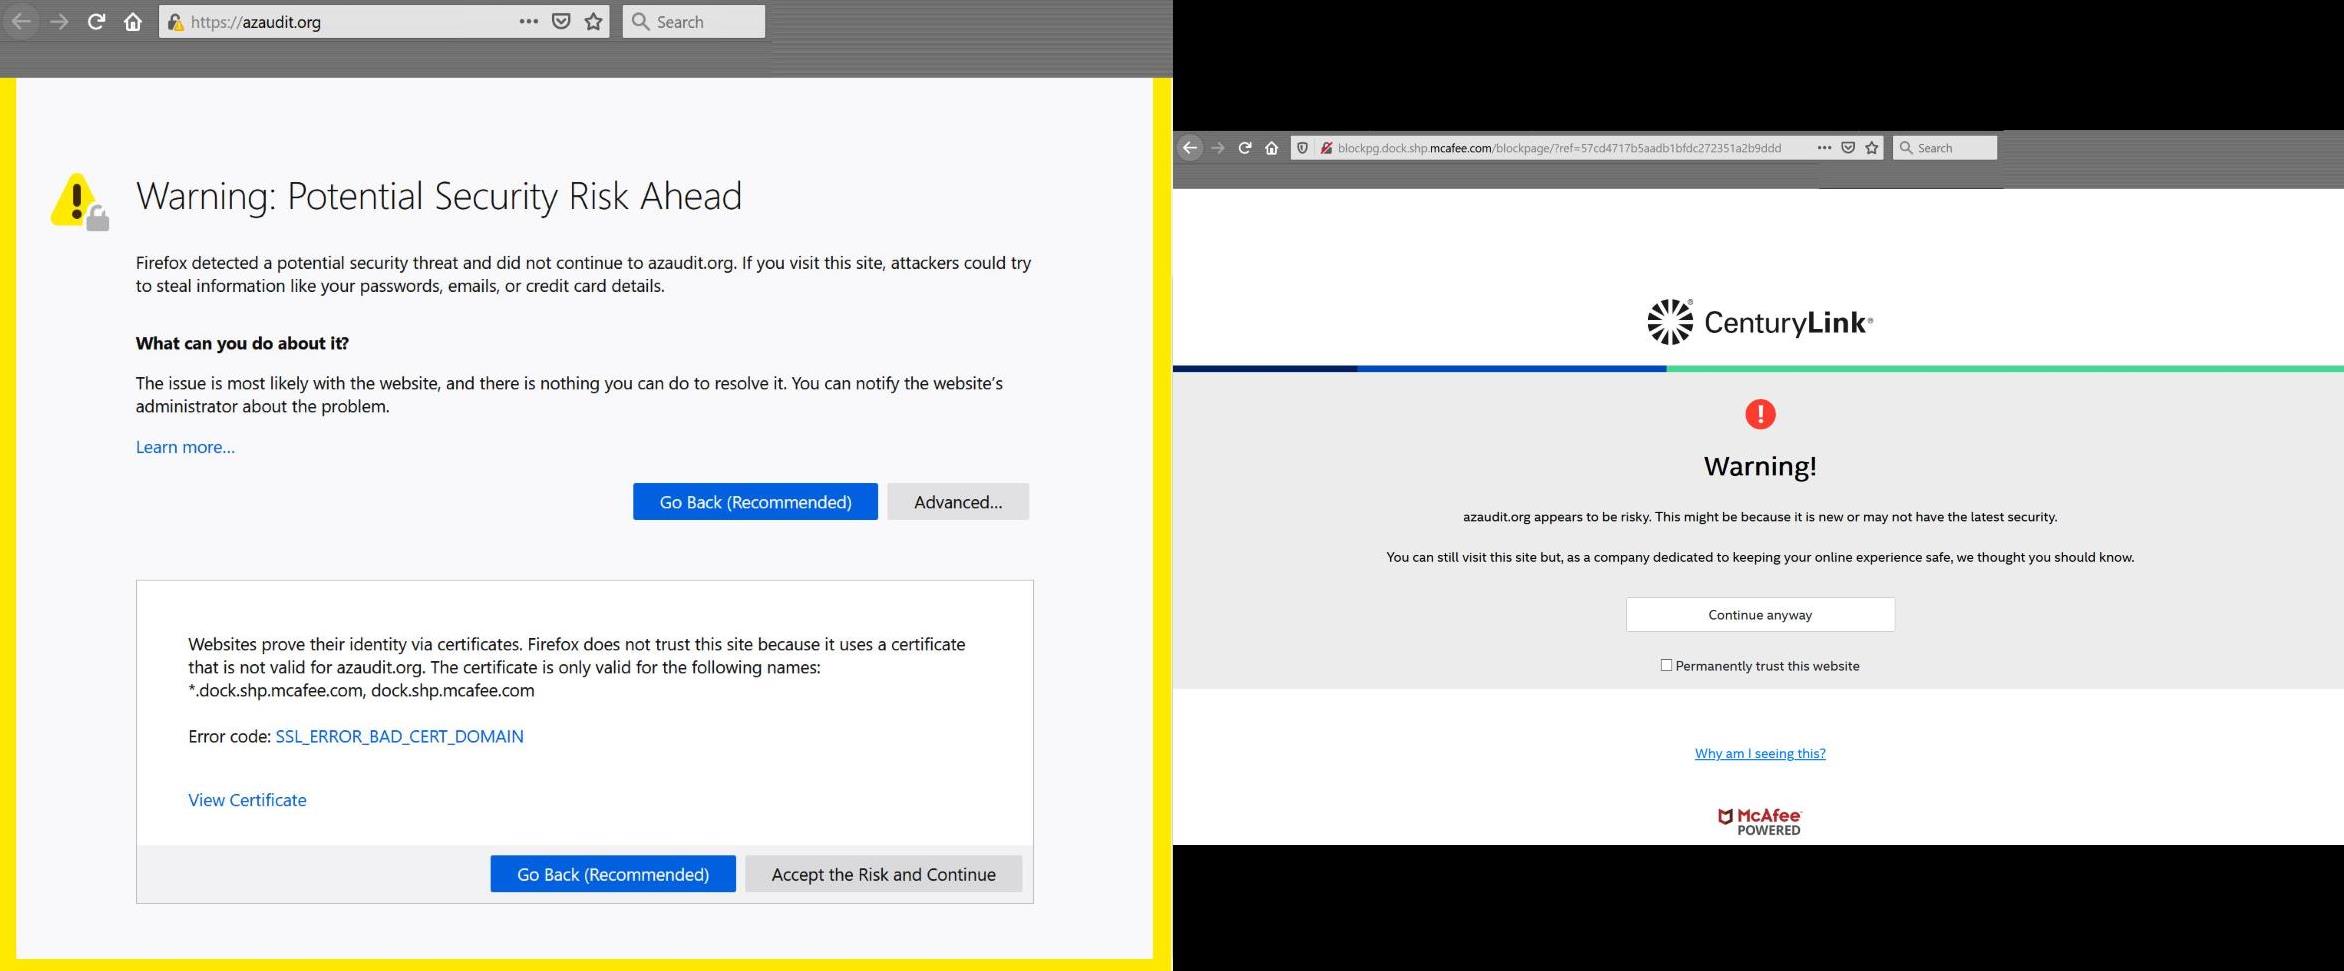The width and height of the screenshot is (2344, 971).
Task: Click the Continue anyway button
Action: point(1760,615)
